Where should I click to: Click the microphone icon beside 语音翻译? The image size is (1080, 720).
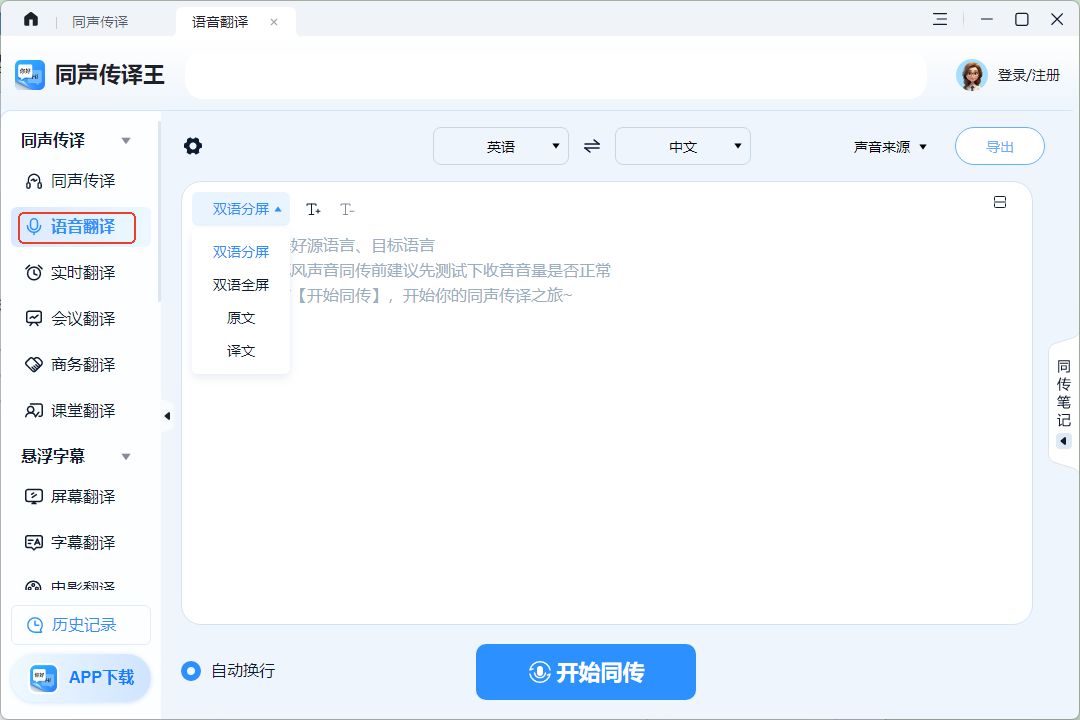(34, 227)
